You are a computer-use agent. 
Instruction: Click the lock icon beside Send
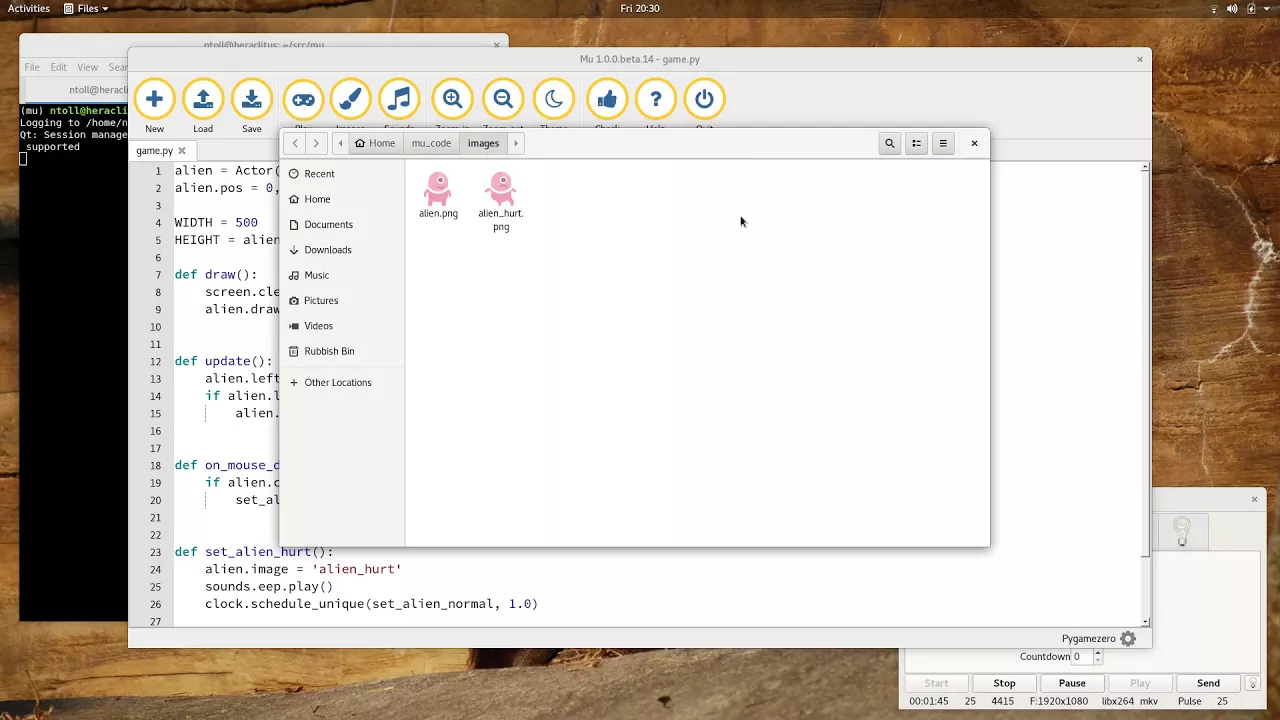1252,683
